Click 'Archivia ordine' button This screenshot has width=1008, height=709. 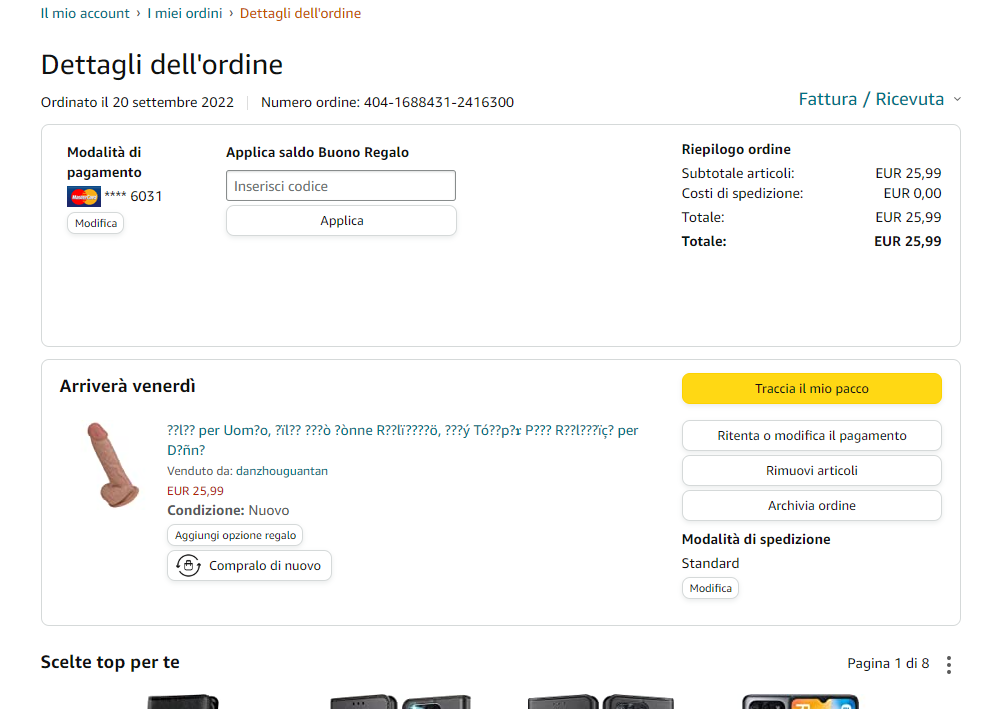click(x=812, y=505)
